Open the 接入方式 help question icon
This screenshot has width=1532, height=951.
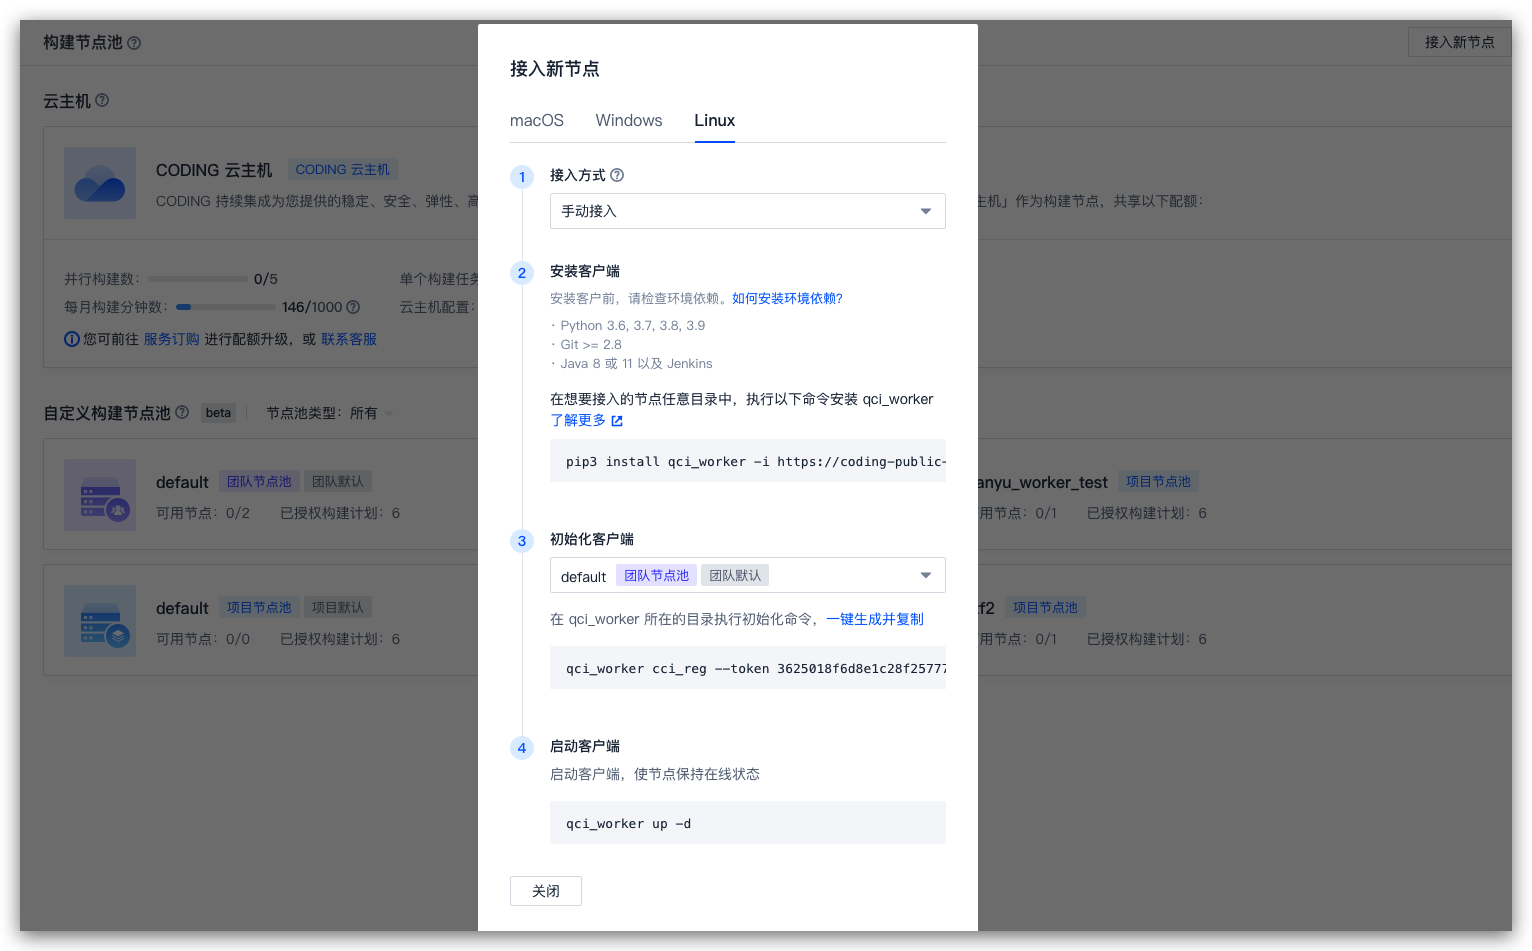pos(617,175)
